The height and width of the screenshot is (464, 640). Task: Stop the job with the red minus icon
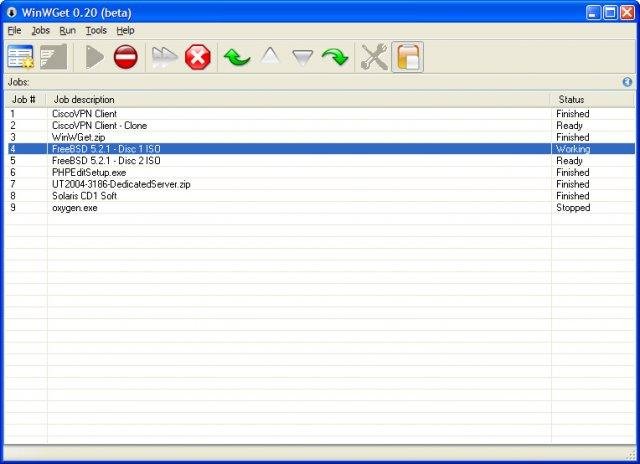[126, 57]
